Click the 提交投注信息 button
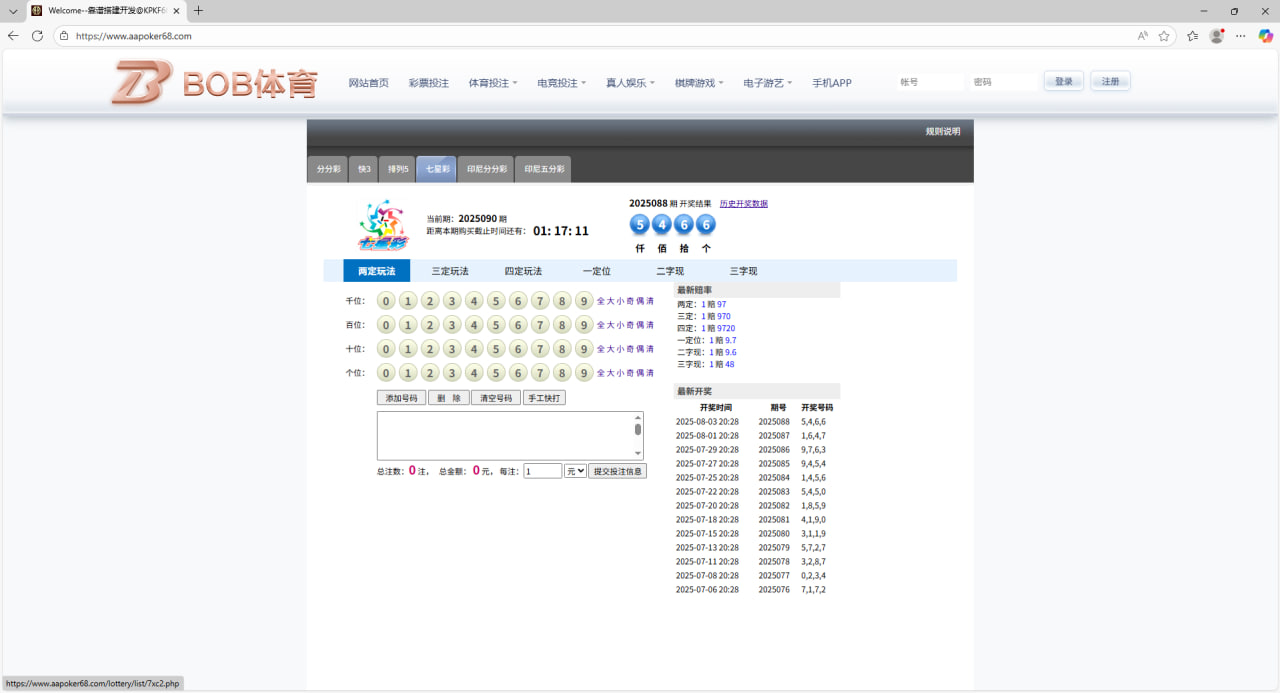Screen dimensions: 1280x693 coord(617,471)
